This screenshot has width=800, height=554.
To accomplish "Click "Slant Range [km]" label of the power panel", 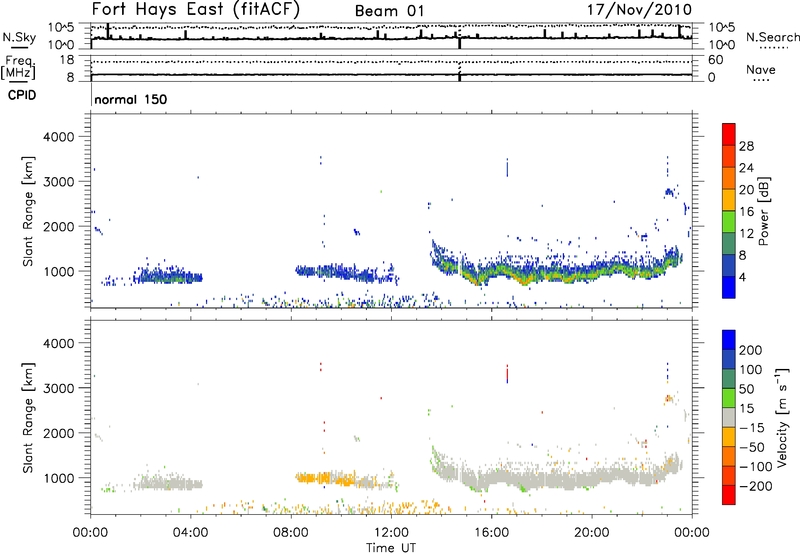I will click(x=28, y=211).
